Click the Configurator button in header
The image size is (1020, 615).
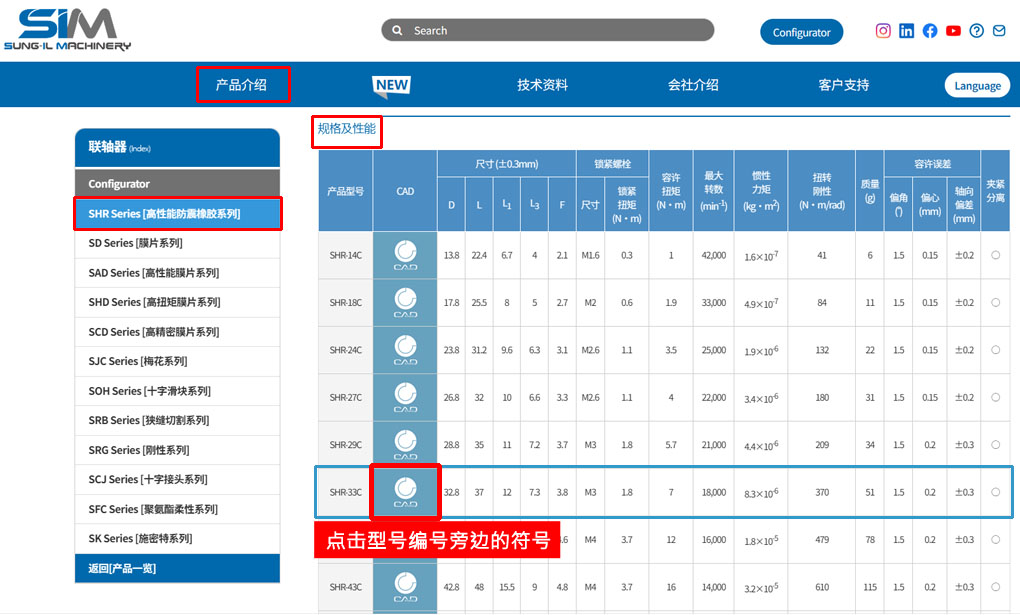801,32
